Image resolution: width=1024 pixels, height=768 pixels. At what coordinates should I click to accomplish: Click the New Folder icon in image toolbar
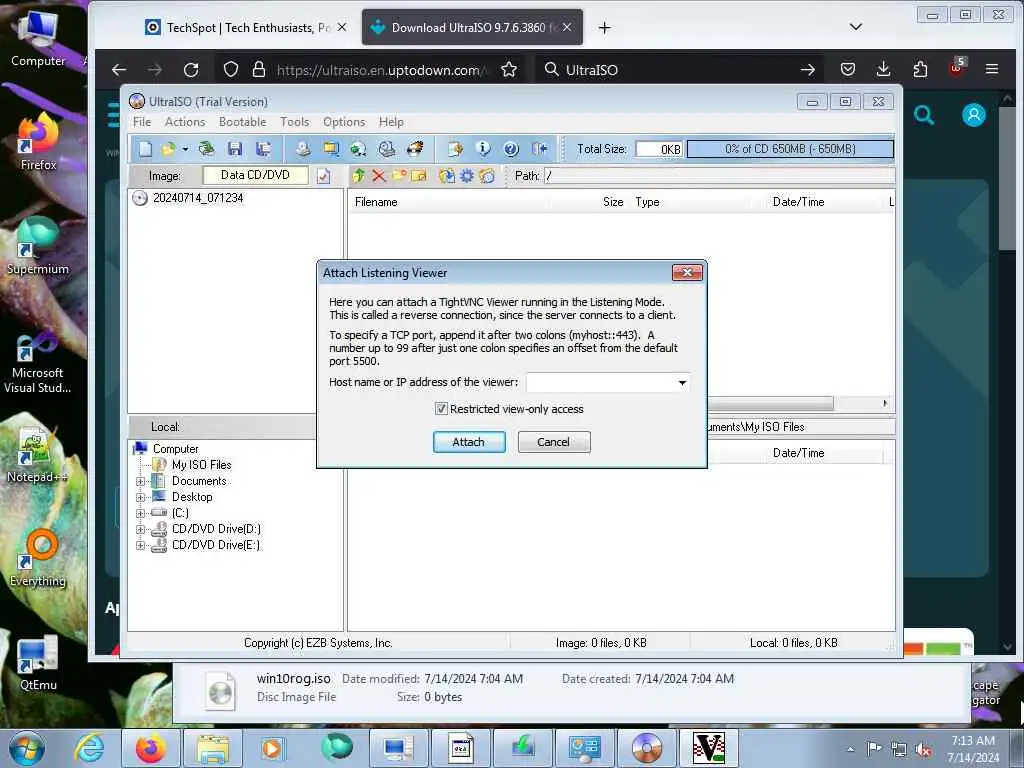(399, 176)
